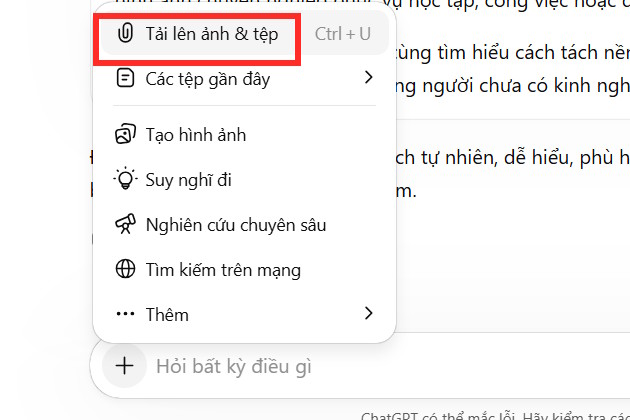The width and height of the screenshot is (630, 420).
Task: Expand the Các tệp gần đây submenu arrow
Action: 368,77
